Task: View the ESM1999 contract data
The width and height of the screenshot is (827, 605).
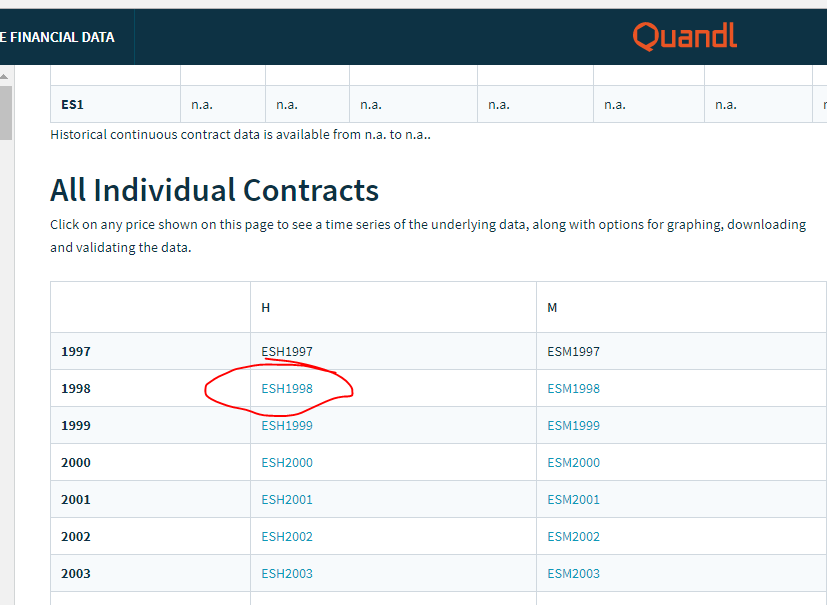Action: [573, 425]
